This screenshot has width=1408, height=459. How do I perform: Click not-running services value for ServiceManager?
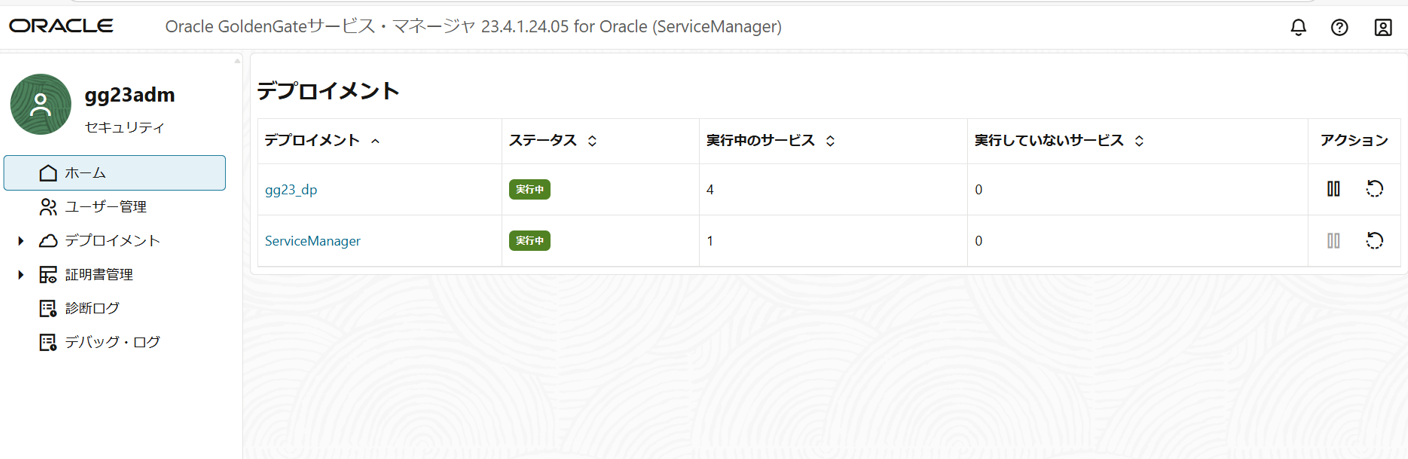(x=978, y=241)
